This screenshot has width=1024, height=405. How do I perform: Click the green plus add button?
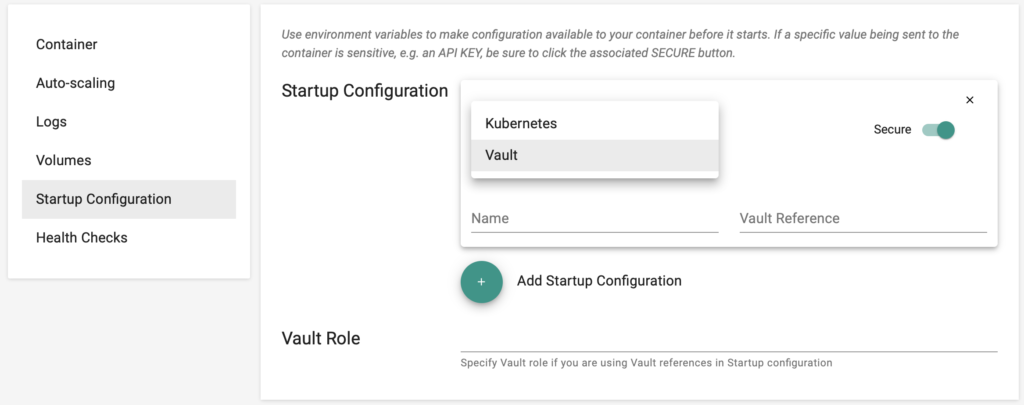tap(481, 281)
